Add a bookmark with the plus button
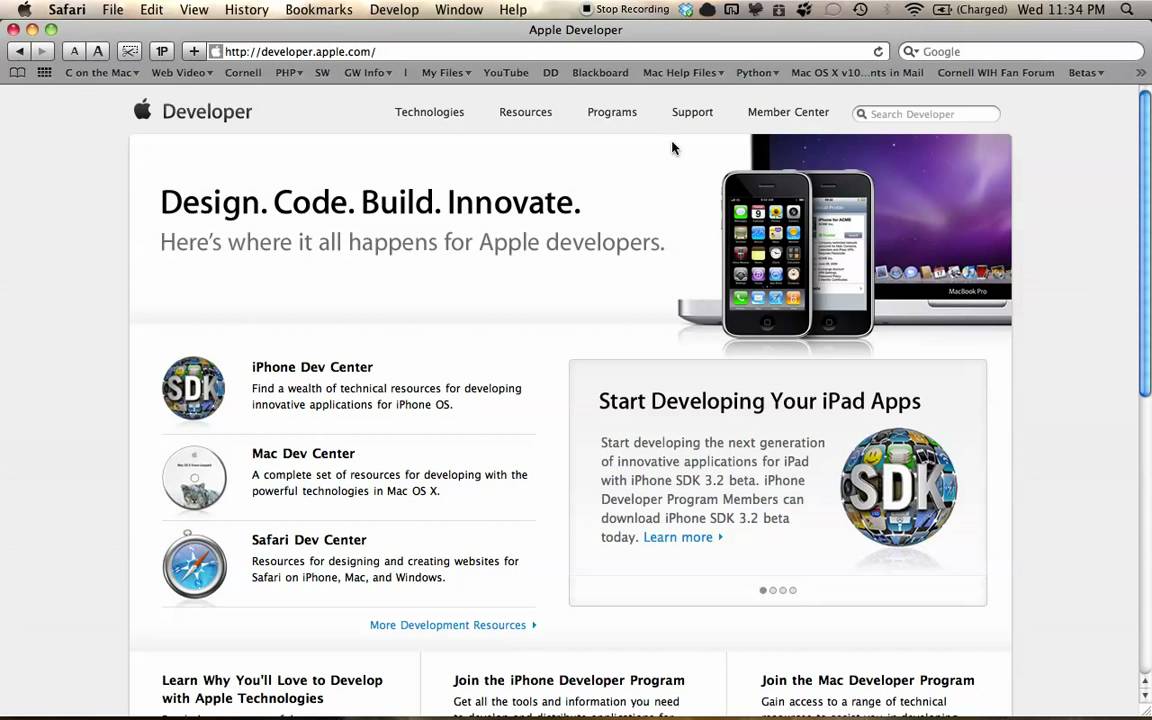The width and height of the screenshot is (1152, 720). coord(194,51)
